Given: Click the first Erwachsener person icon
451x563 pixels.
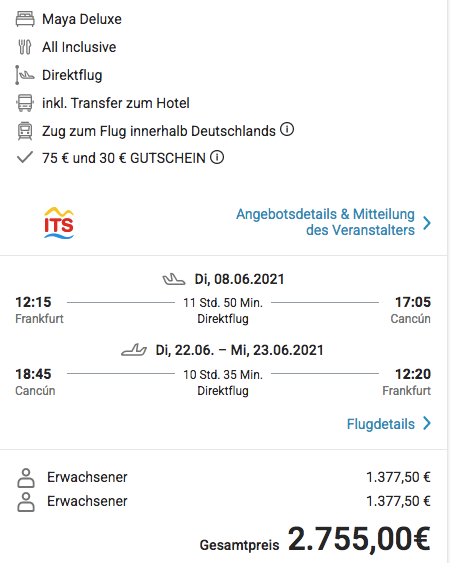Looking at the screenshot, I should 26,478.
